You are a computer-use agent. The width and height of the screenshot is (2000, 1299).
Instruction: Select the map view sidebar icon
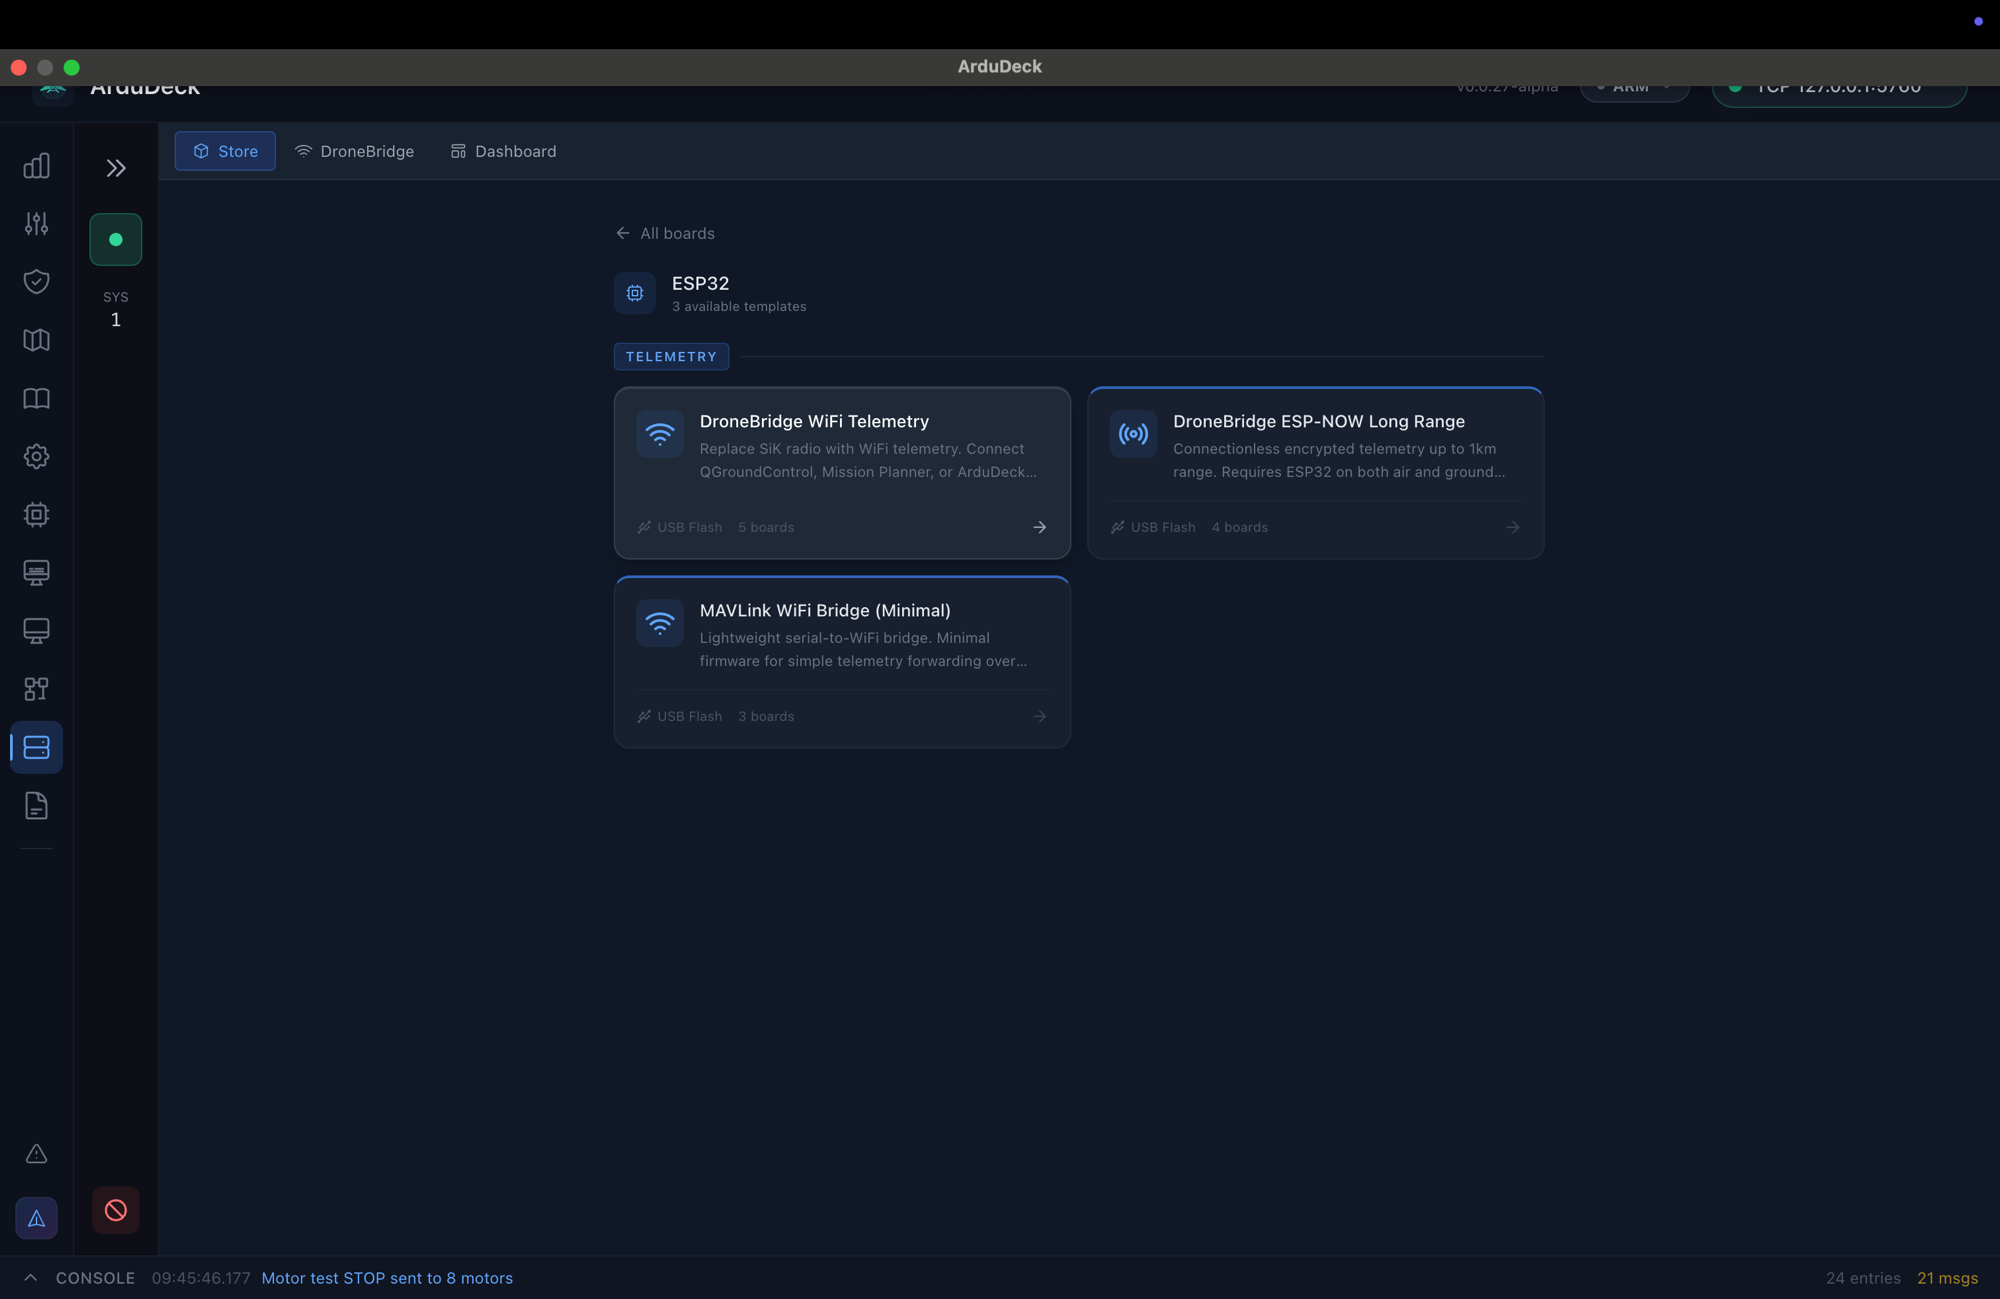pyautogui.click(x=36, y=340)
